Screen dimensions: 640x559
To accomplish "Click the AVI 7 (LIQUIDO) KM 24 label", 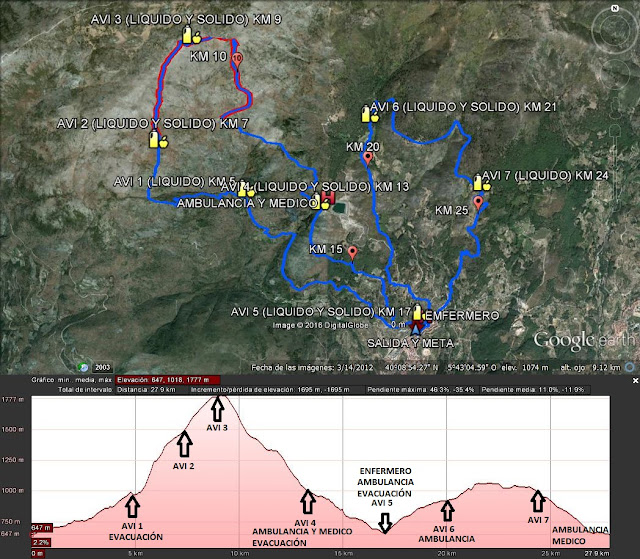I will (545, 175).
